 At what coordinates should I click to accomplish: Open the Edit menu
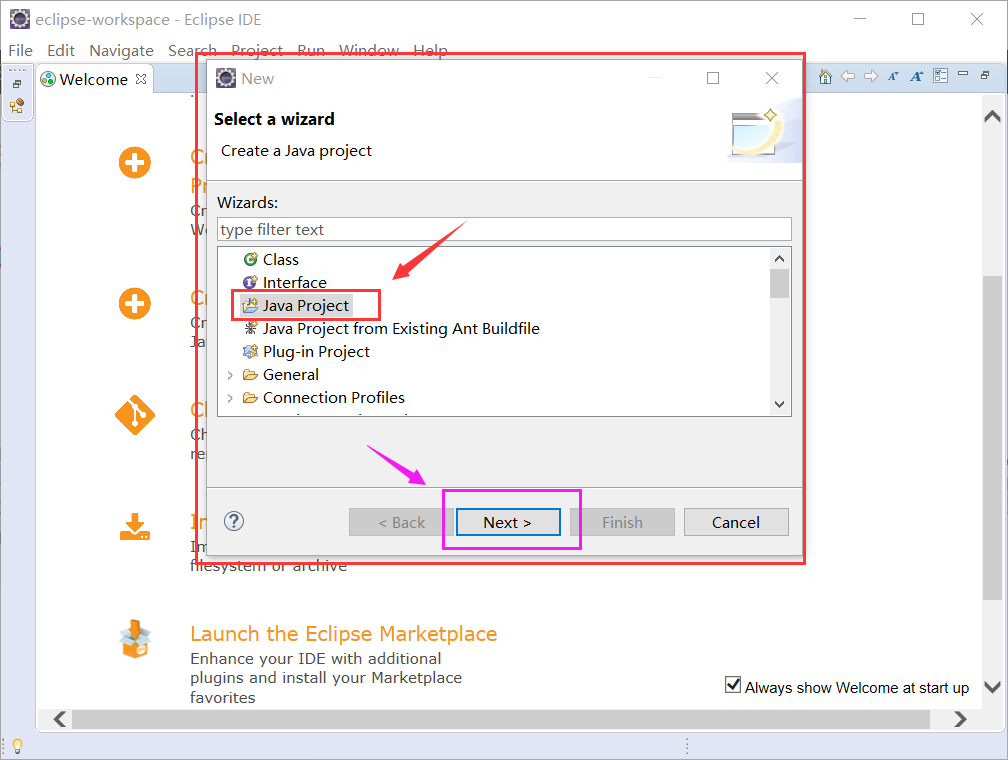pyautogui.click(x=61, y=50)
